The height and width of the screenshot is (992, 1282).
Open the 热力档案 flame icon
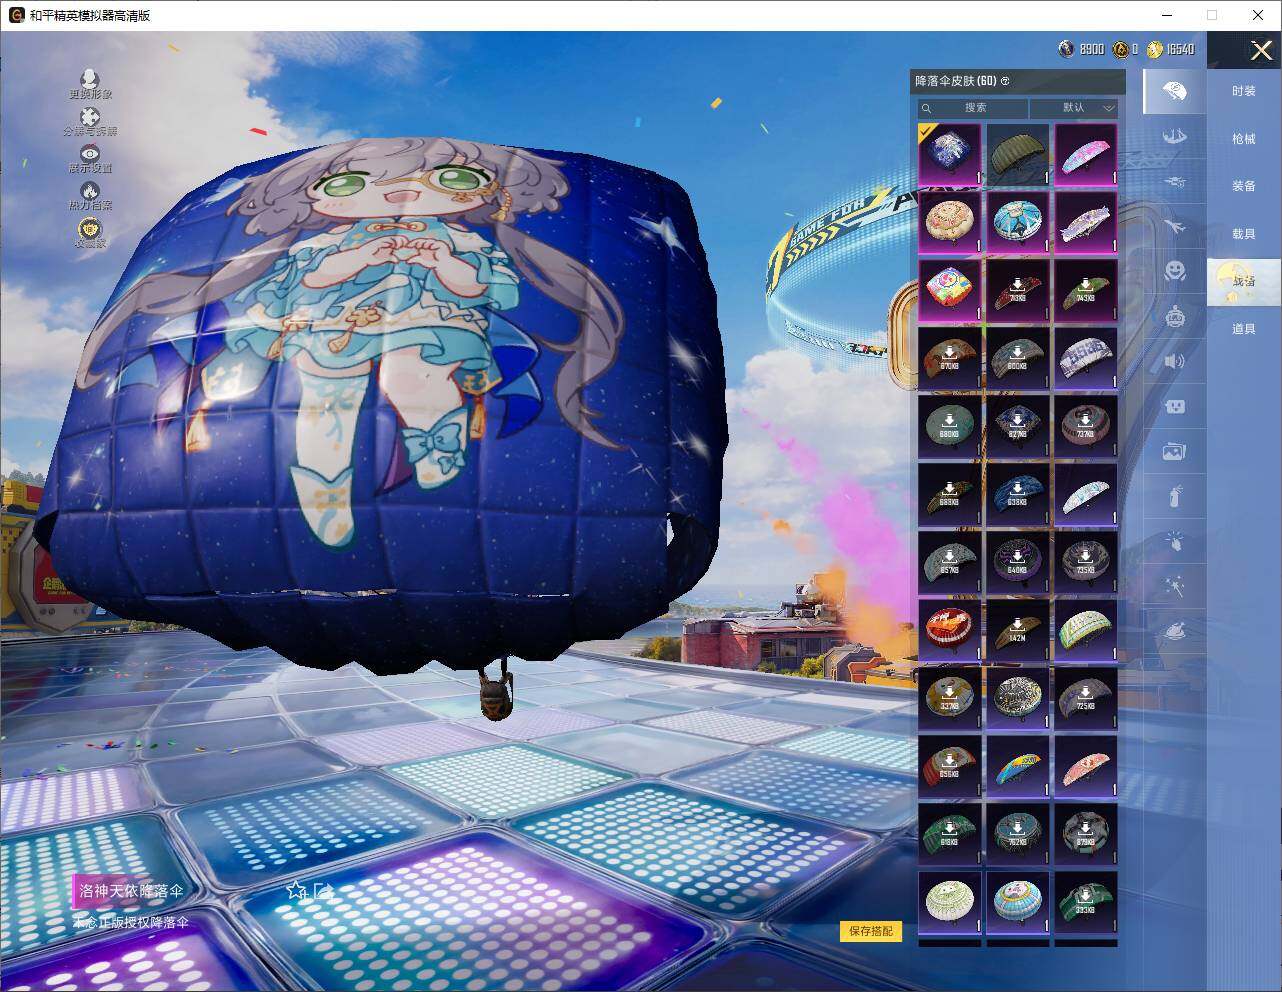90,191
